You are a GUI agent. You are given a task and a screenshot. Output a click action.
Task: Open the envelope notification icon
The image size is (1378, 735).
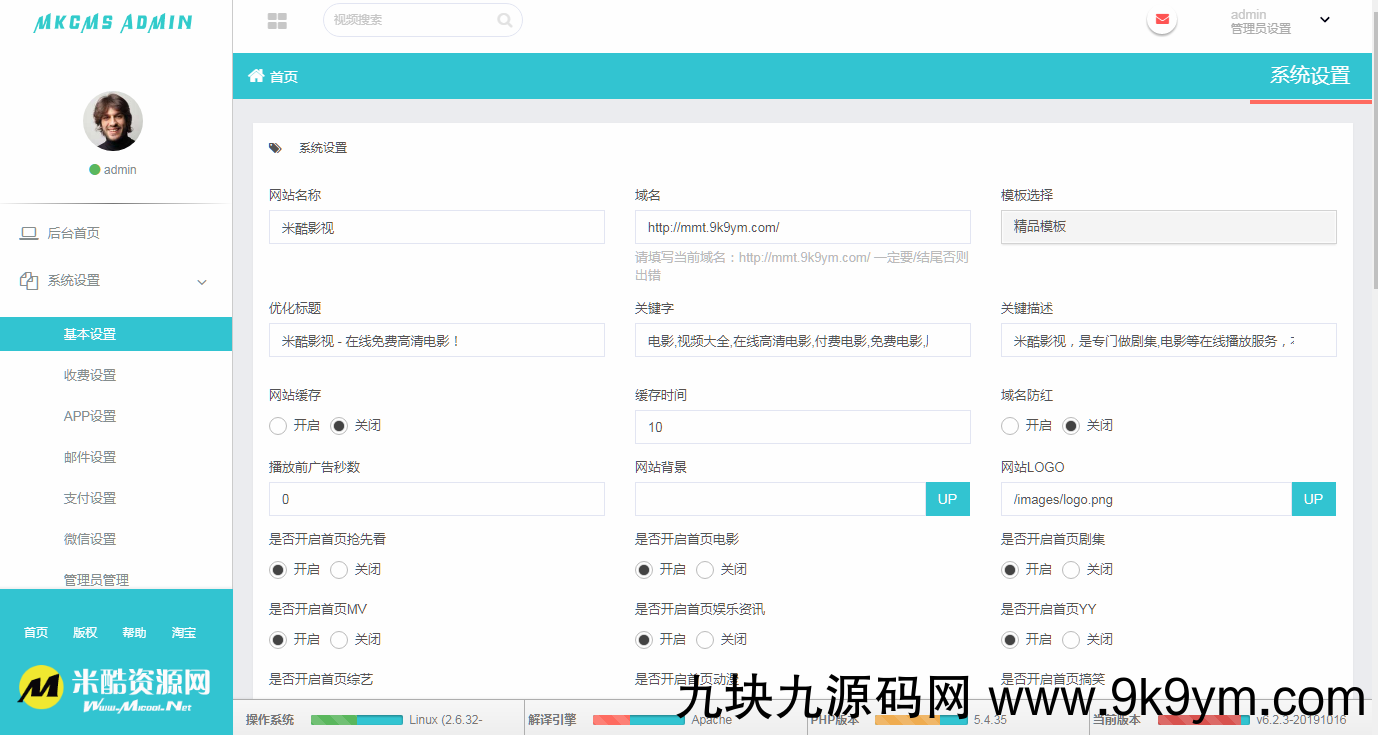click(1160, 18)
